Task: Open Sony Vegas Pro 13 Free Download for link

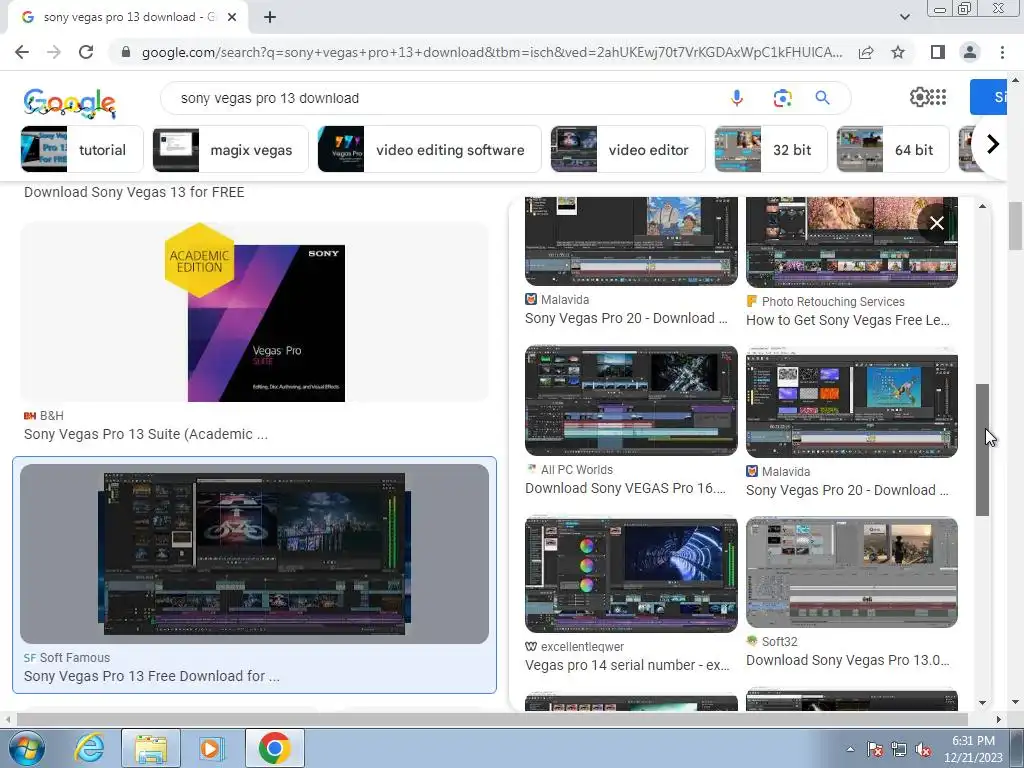Action: 152,676
